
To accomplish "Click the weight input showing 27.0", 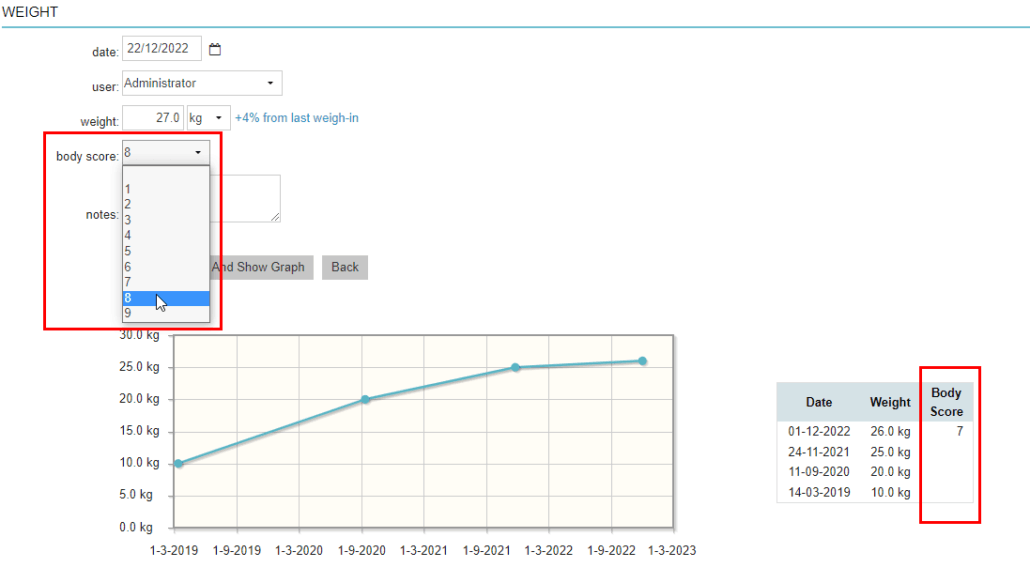I will coord(155,117).
